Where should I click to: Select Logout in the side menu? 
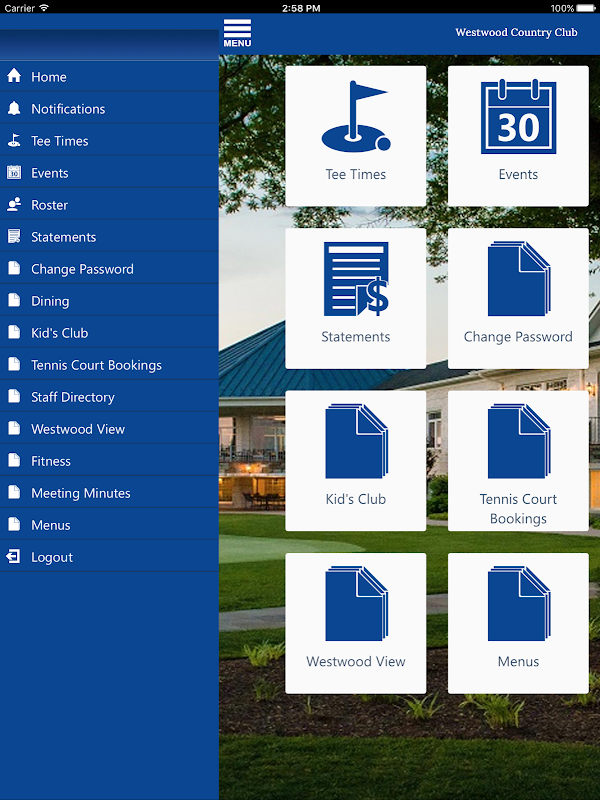tap(109, 557)
